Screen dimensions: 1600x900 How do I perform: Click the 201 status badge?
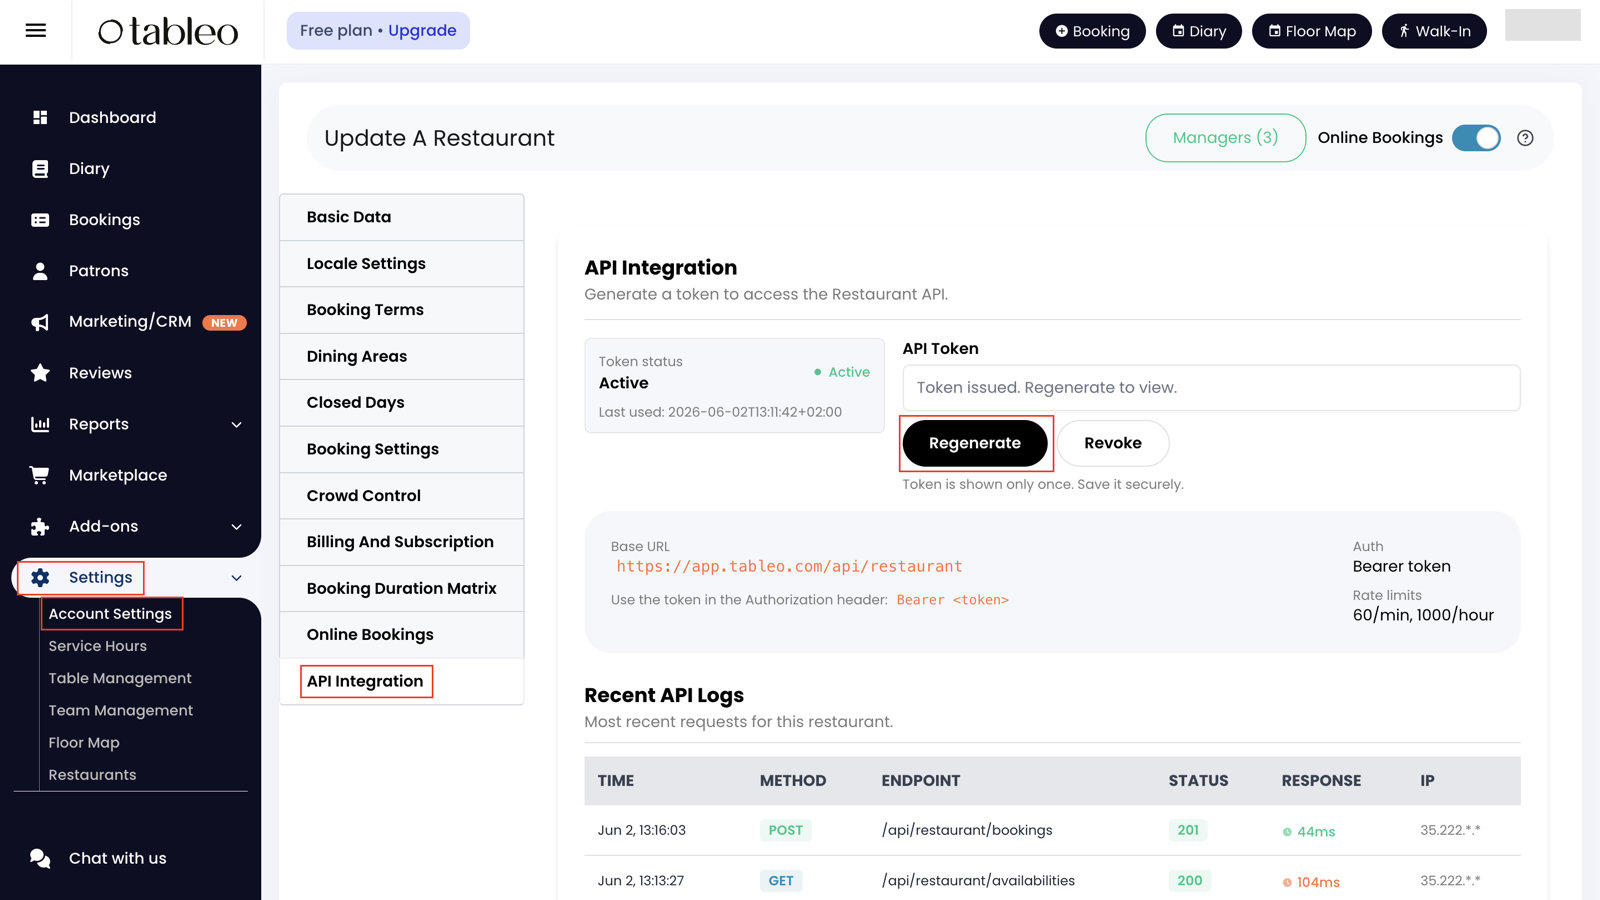(1188, 830)
